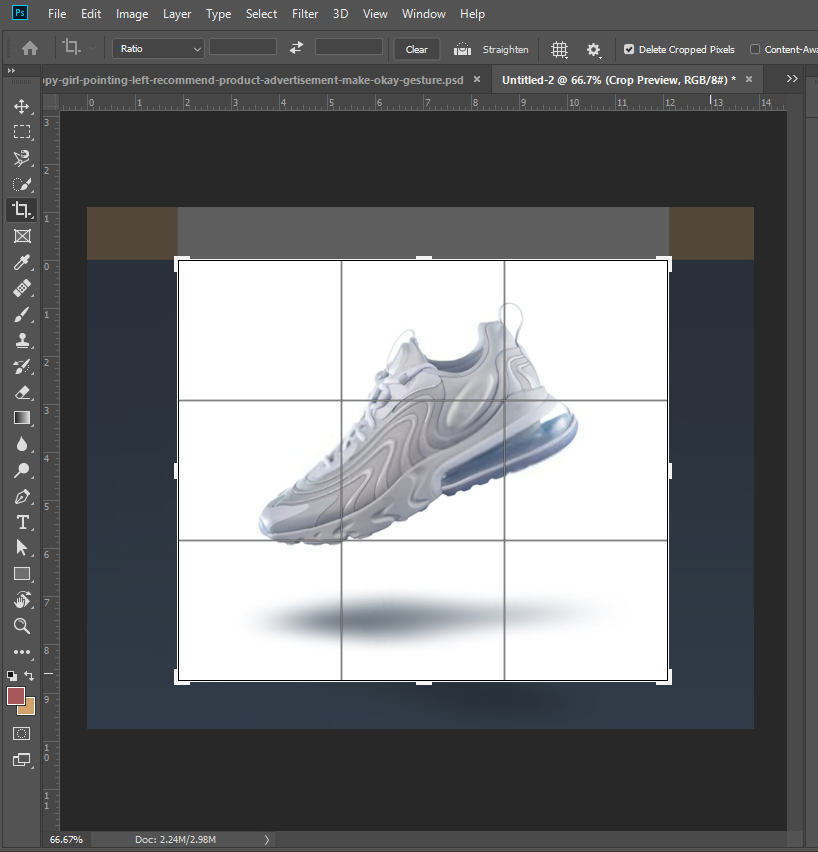Screen dimensions: 818x852
Task: Select the Zoom tool
Action: pyautogui.click(x=22, y=626)
